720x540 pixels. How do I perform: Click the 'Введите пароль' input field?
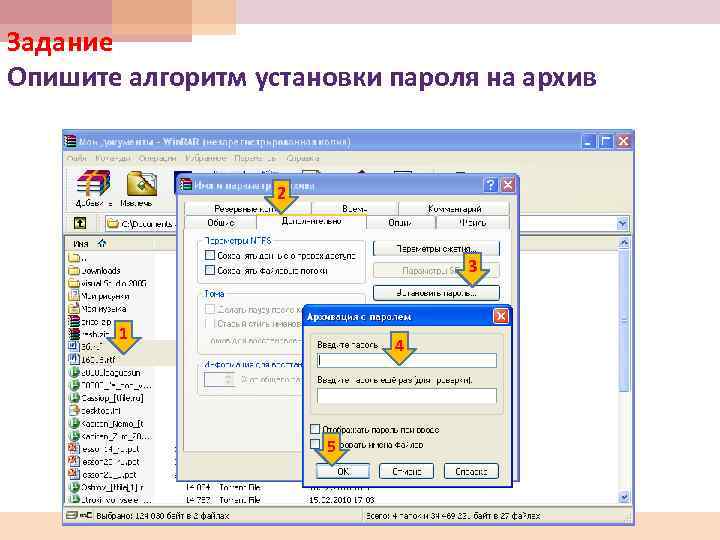point(407,360)
